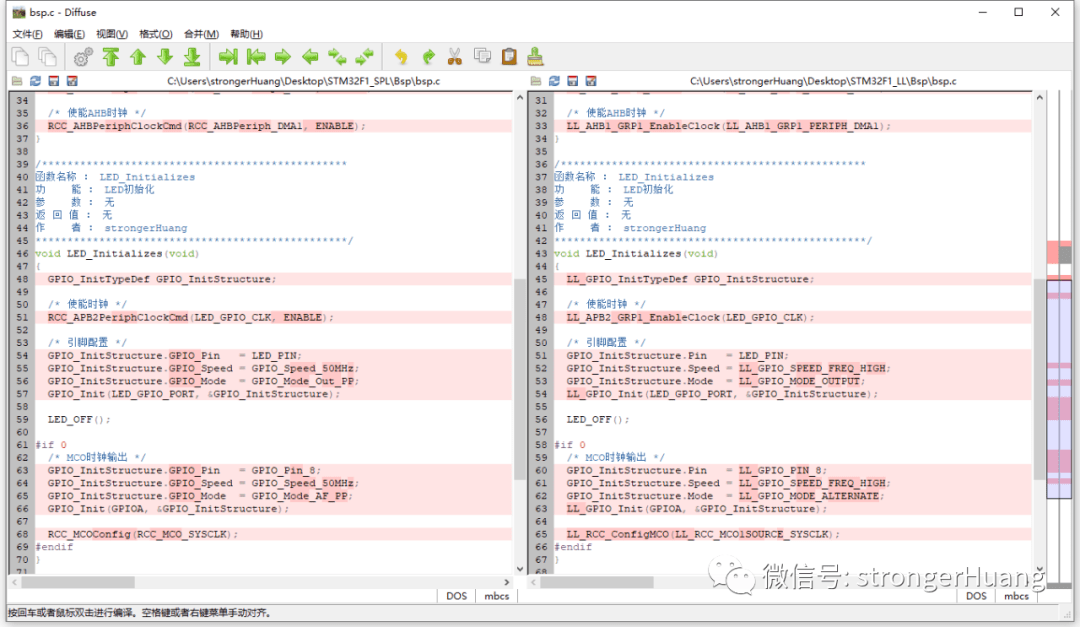Screen dimensions: 1080x627
Task: Open the 文件(F) menu
Action: pos(27,34)
